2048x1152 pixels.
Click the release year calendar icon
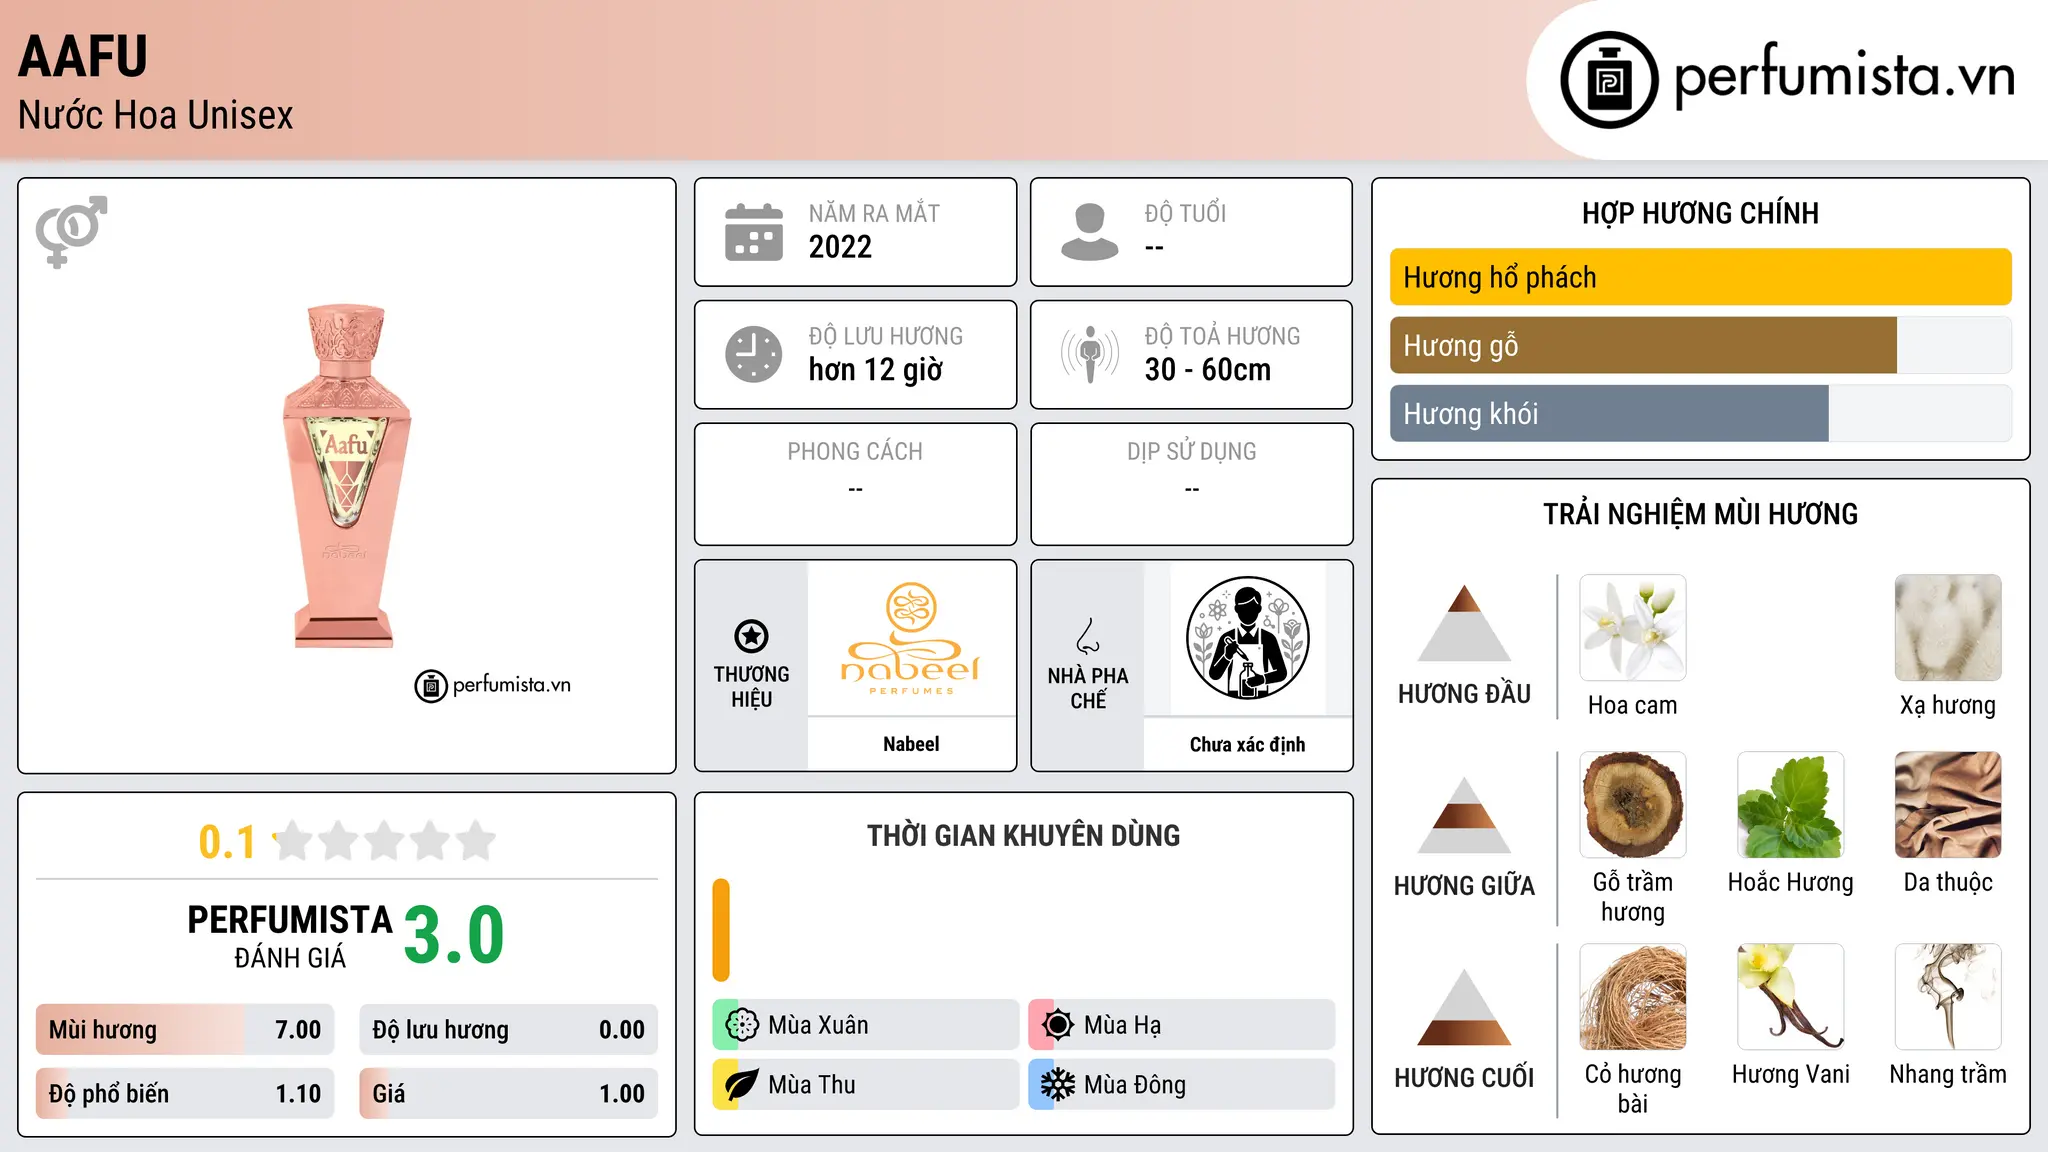pos(754,232)
